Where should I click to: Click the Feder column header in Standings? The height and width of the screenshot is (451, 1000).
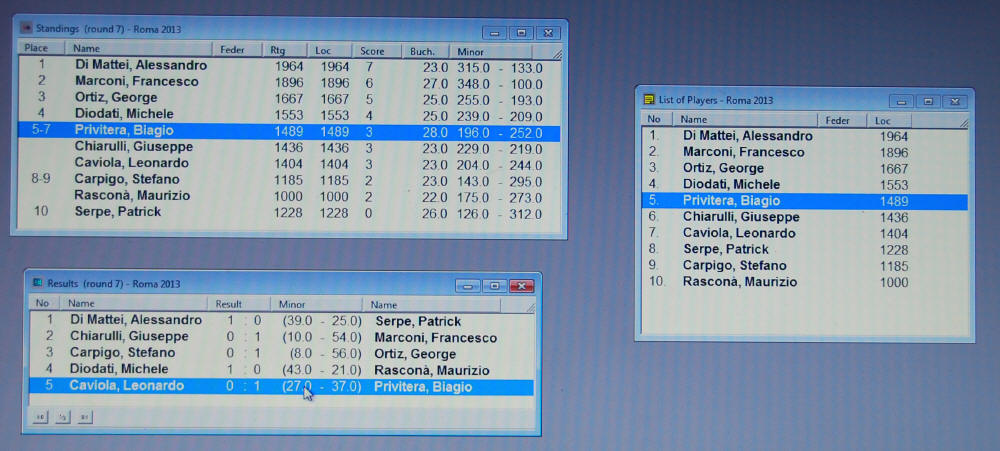(x=237, y=50)
